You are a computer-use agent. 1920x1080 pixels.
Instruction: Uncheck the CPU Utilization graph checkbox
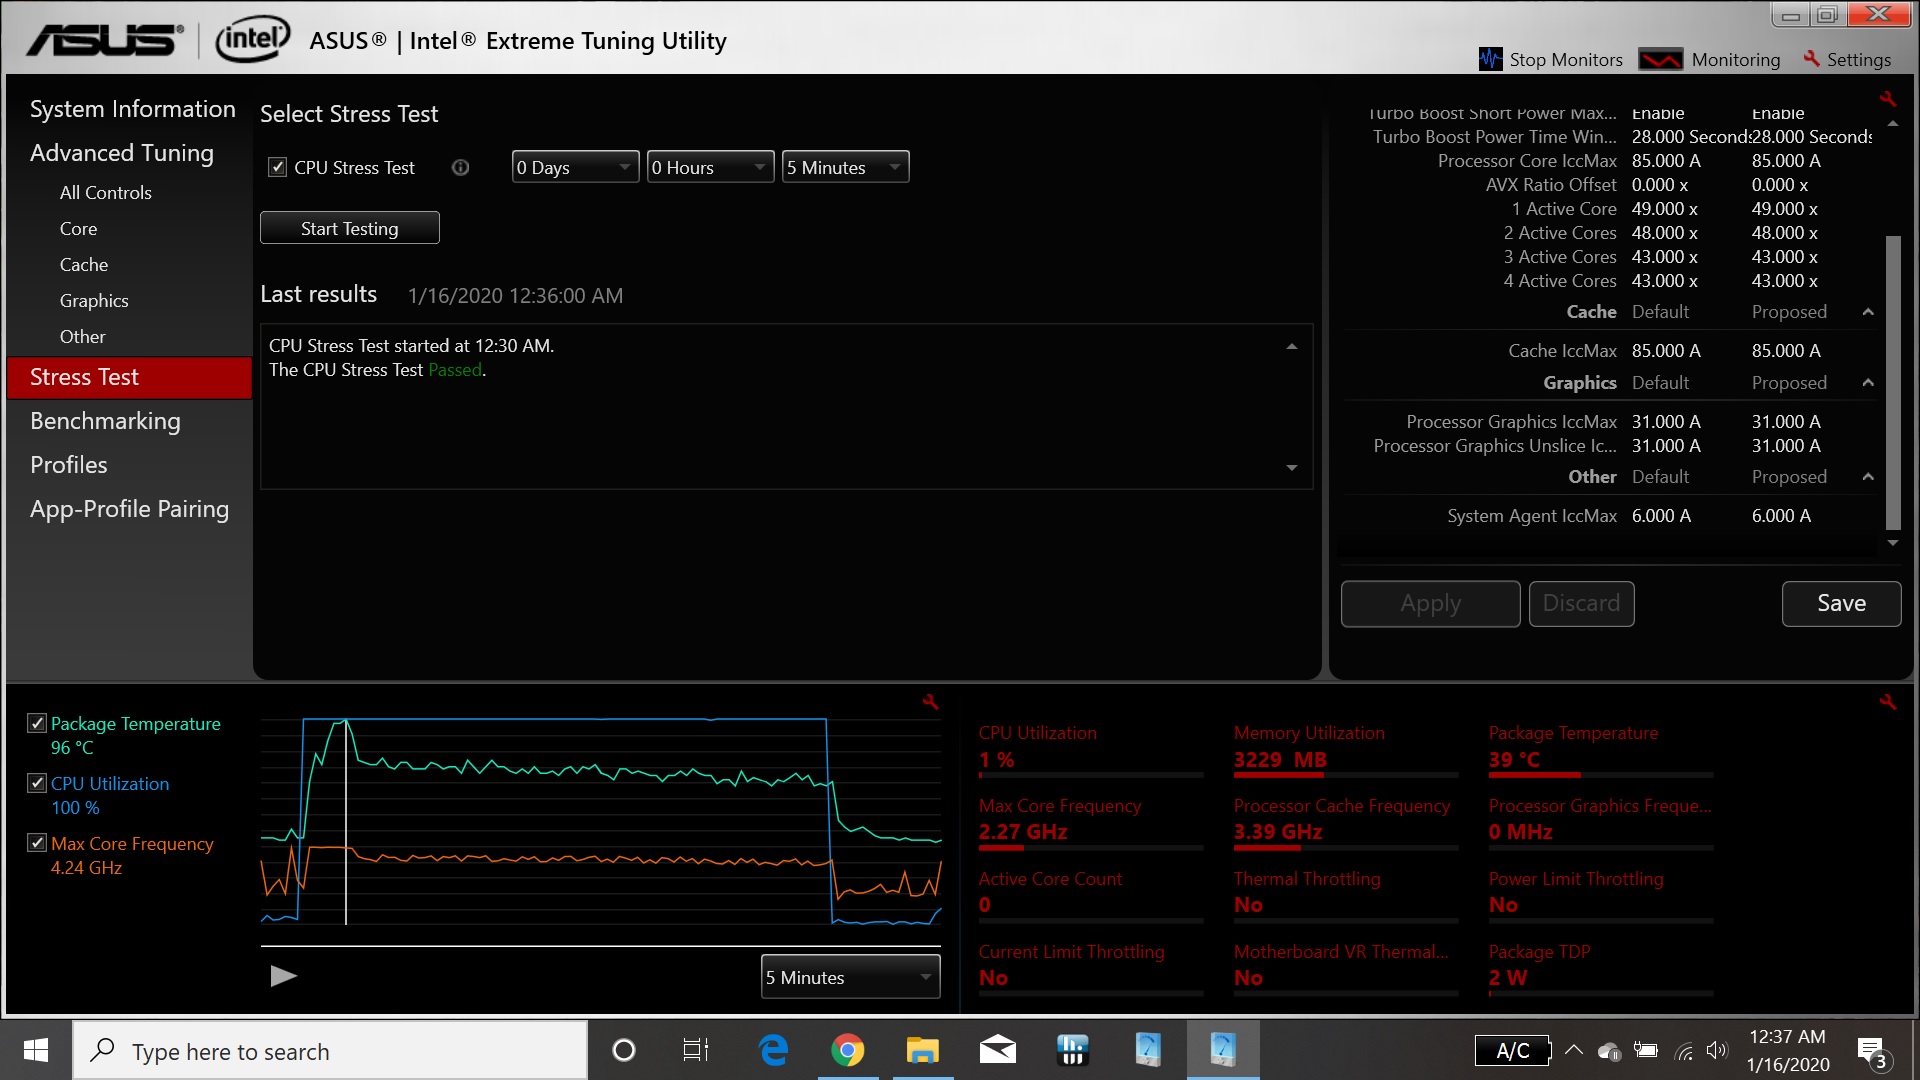tap(37, 783)
